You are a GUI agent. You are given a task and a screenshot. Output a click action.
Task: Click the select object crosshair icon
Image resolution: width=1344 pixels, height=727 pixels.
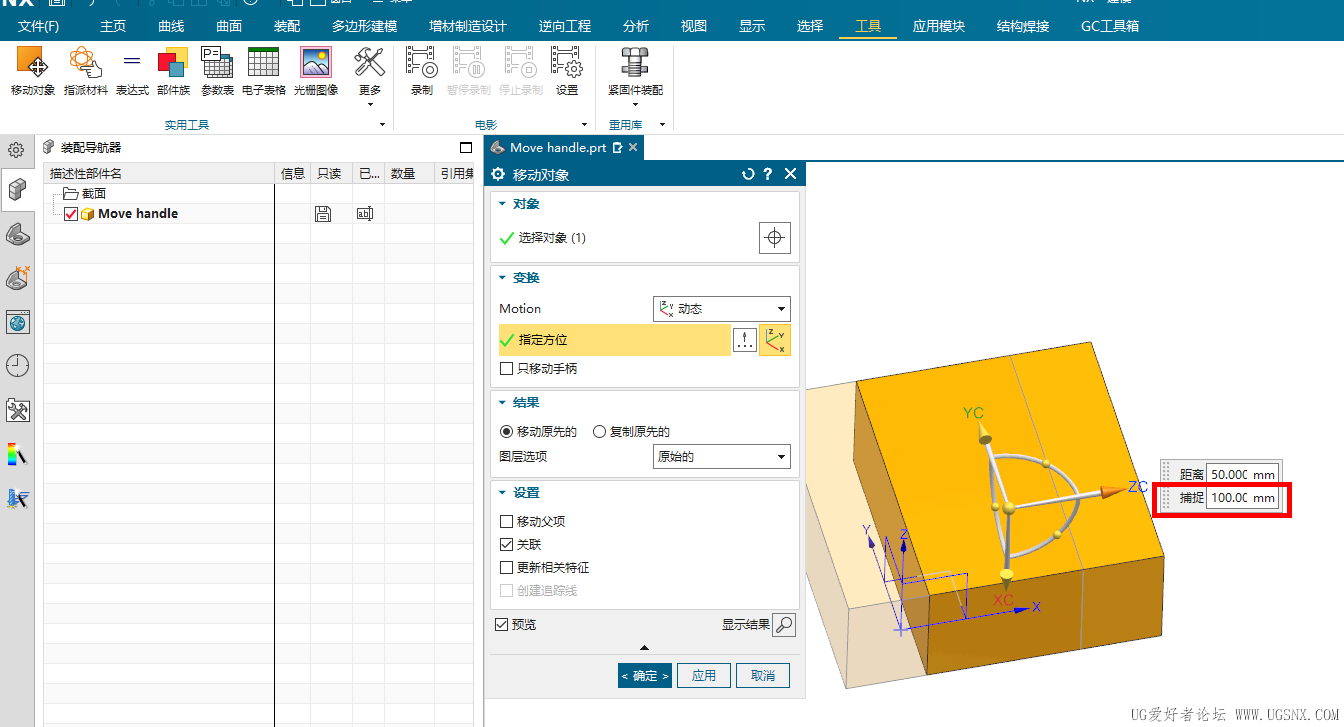click(775, 238)
